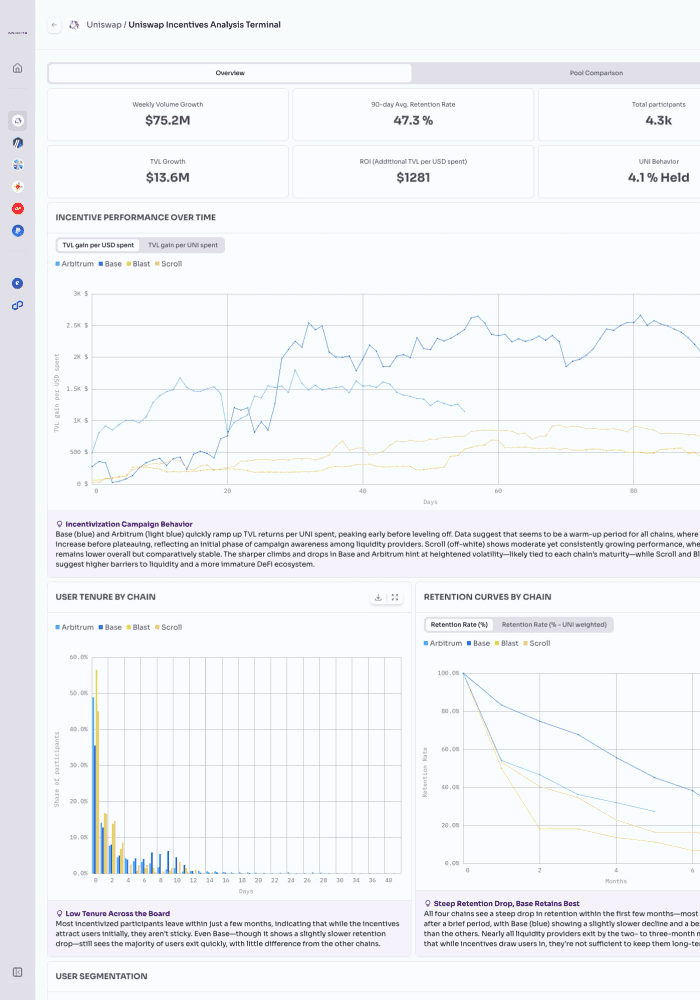Open the dark blue round icon above Polygon
The image size is (700, 1000).
tap(18, 283)
